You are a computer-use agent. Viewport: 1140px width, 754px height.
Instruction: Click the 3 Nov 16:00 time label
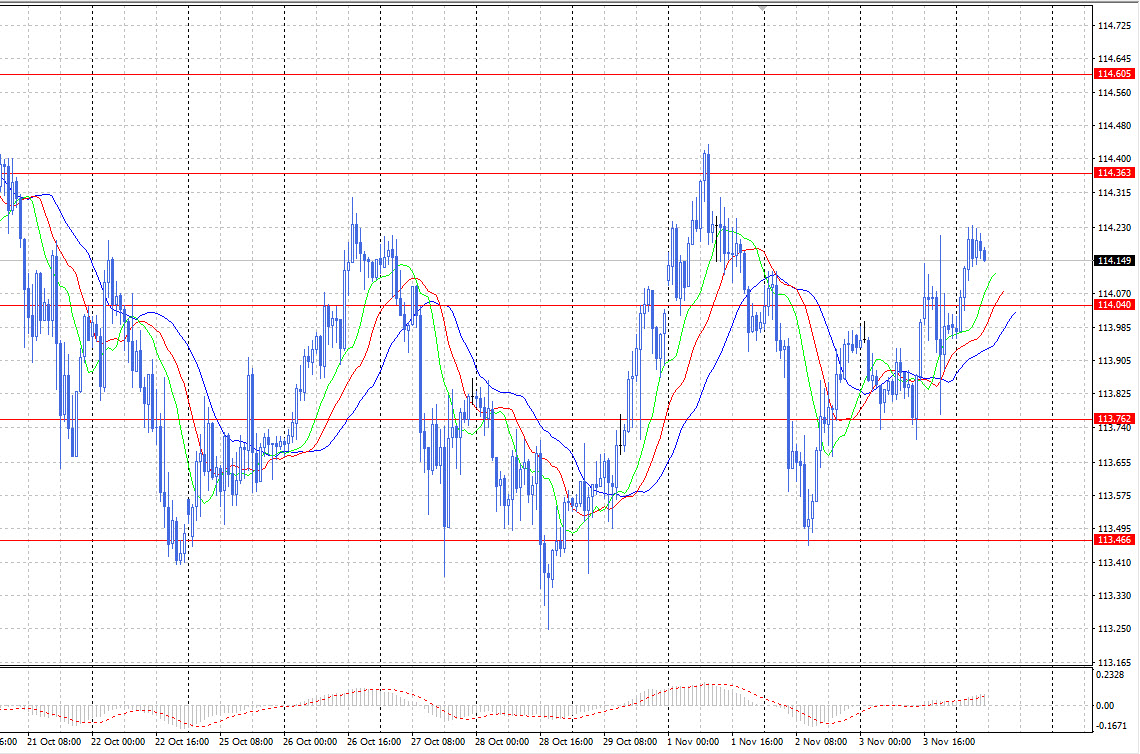[949, 742]
